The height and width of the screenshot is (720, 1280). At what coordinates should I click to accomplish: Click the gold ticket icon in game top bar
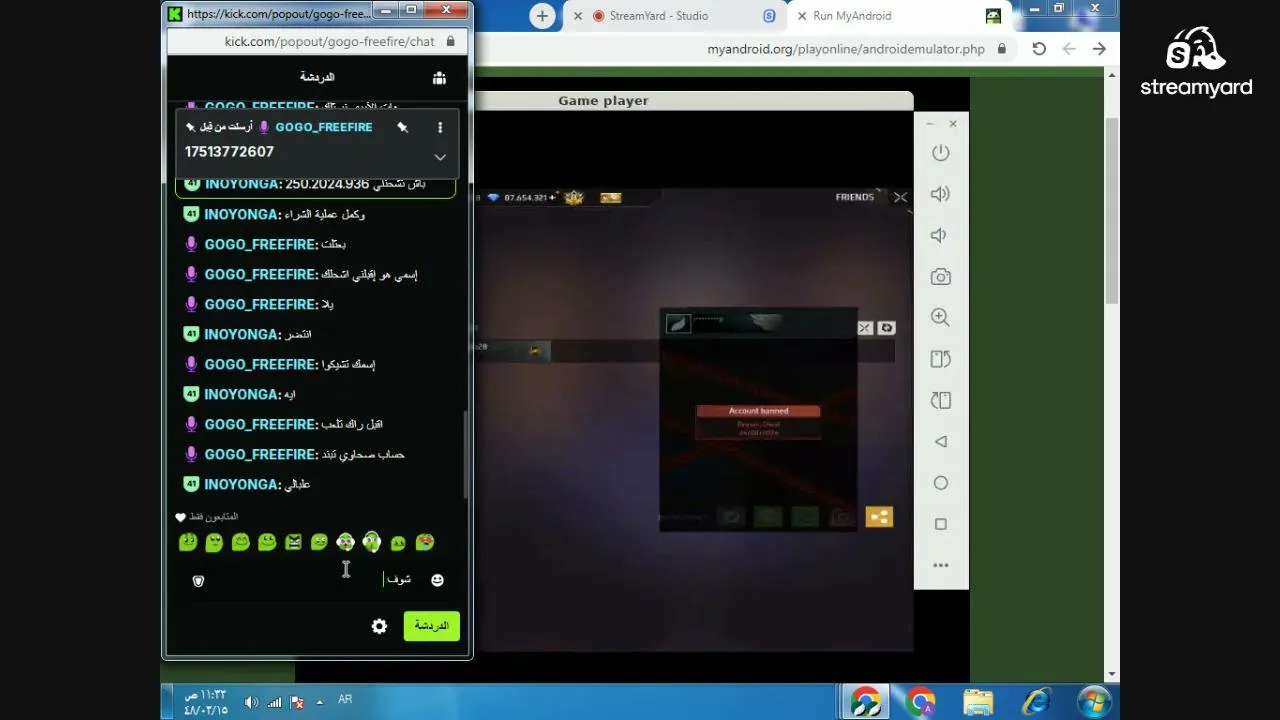(611, 198)
